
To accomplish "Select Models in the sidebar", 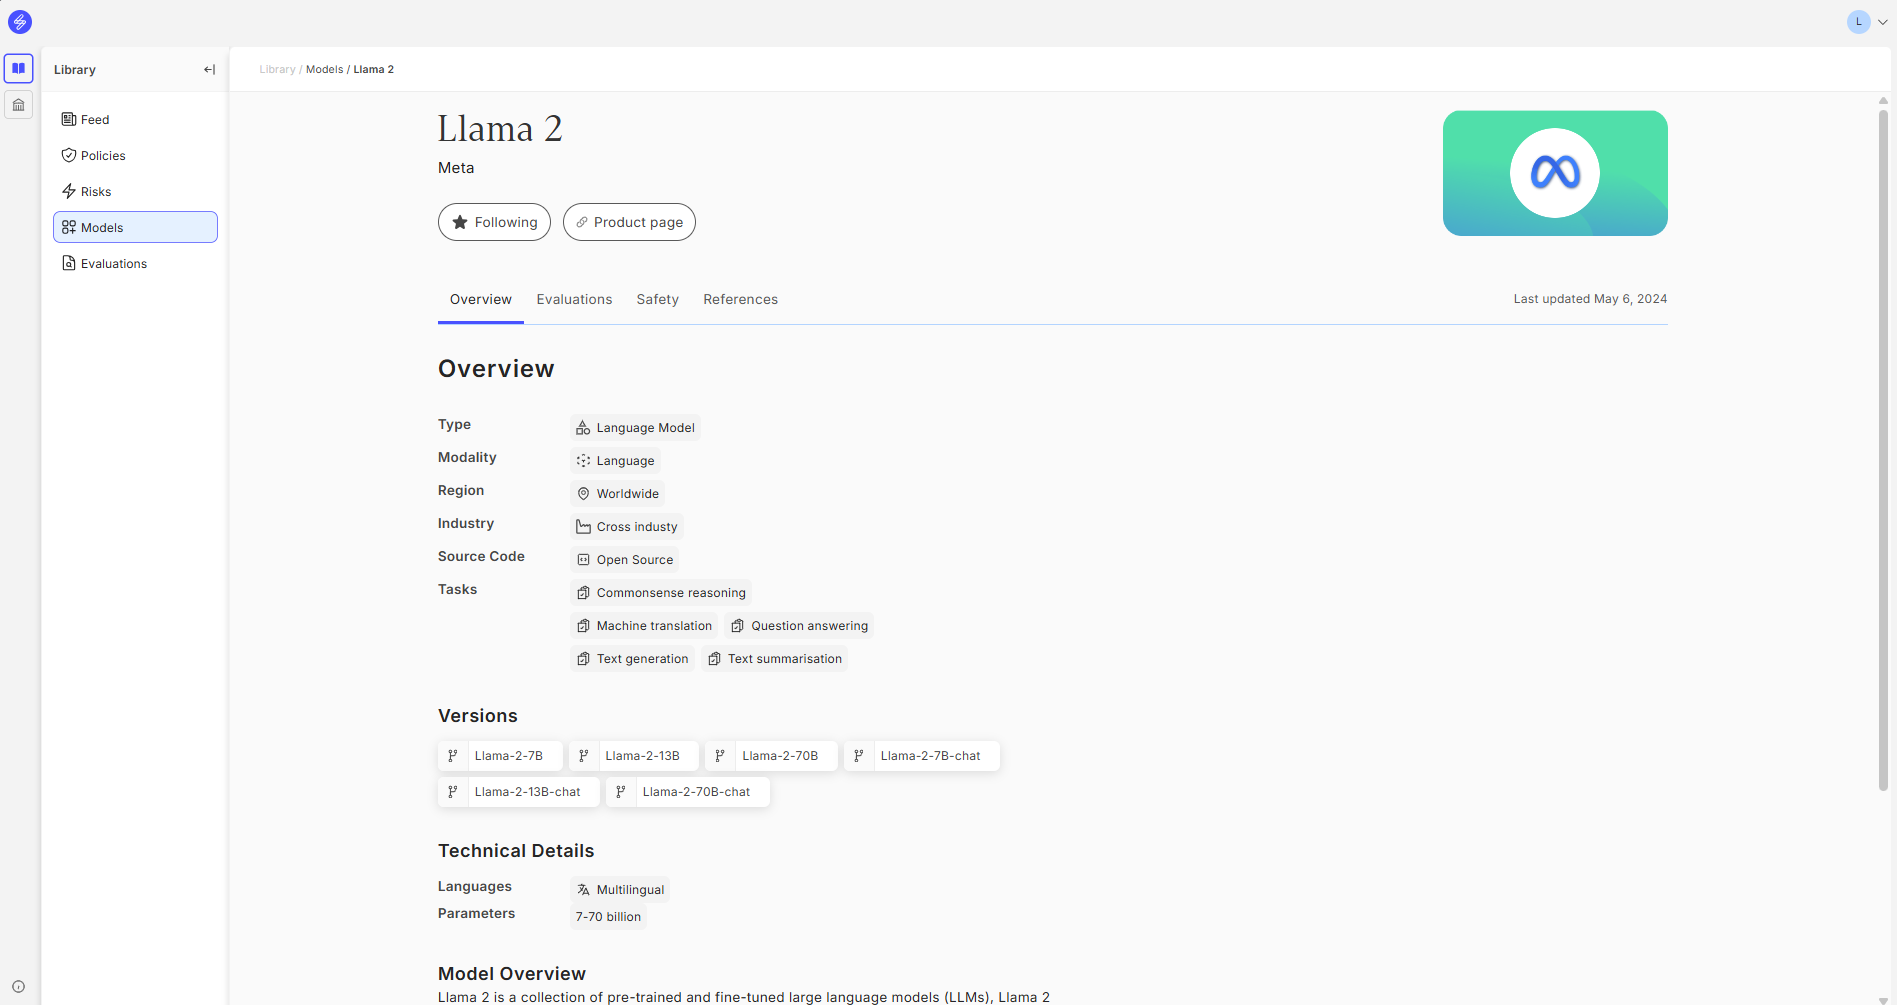I will point(135,227).
